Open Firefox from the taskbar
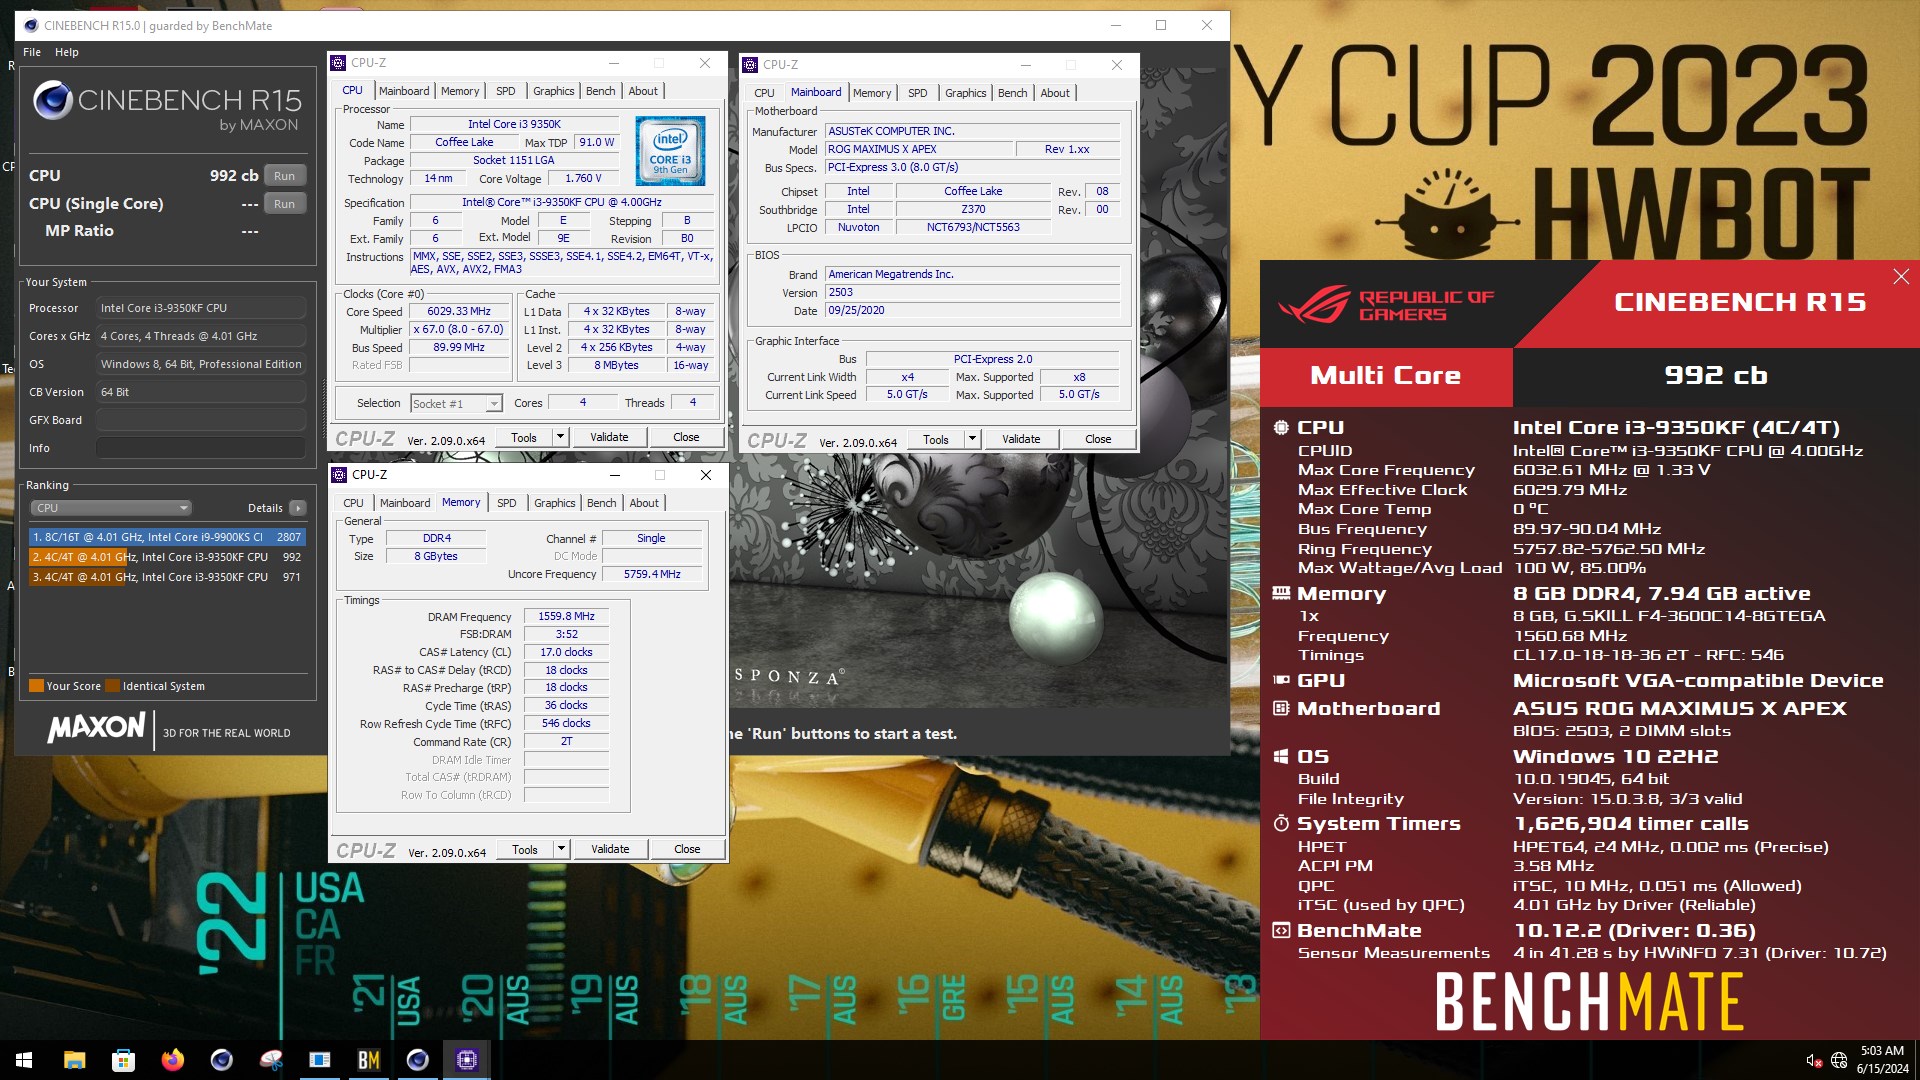The height and width of the screenshot is (1080, 1920). [172, 1060]
